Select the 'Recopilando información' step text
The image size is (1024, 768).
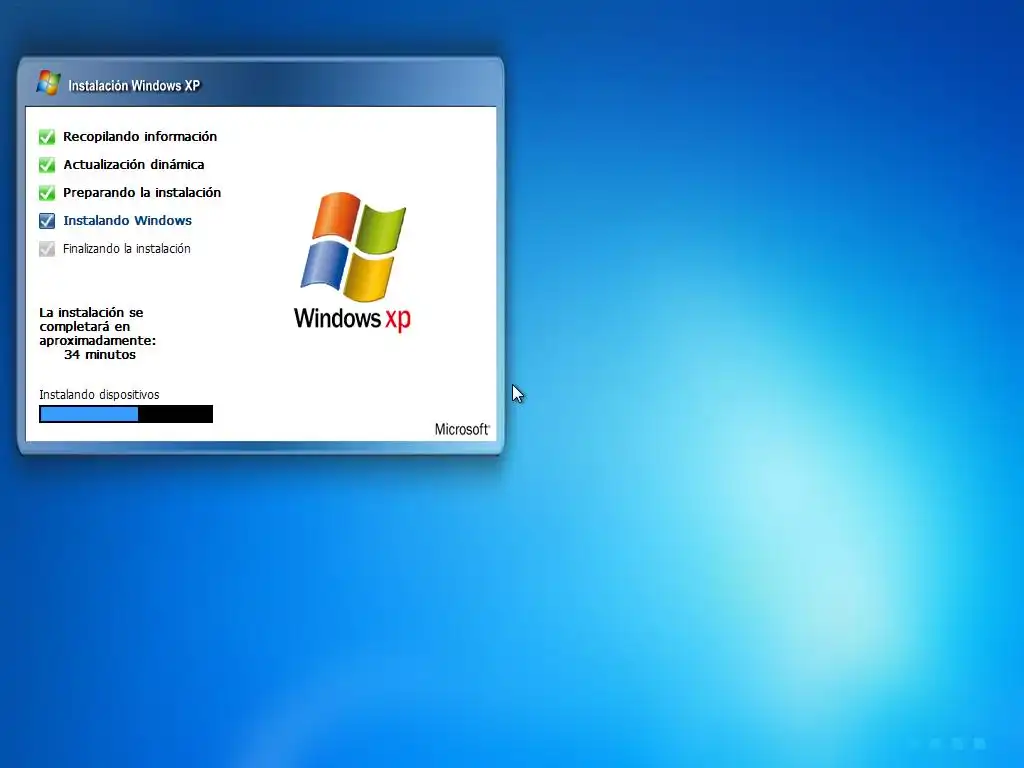tap(140, 136)
